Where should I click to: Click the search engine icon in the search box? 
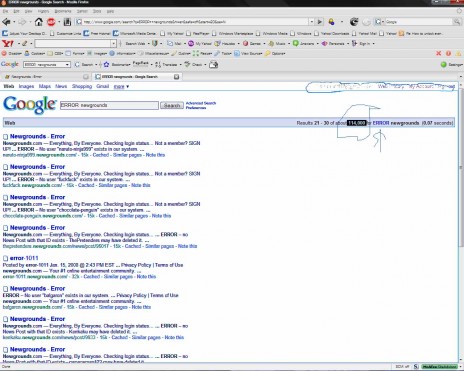378,22
